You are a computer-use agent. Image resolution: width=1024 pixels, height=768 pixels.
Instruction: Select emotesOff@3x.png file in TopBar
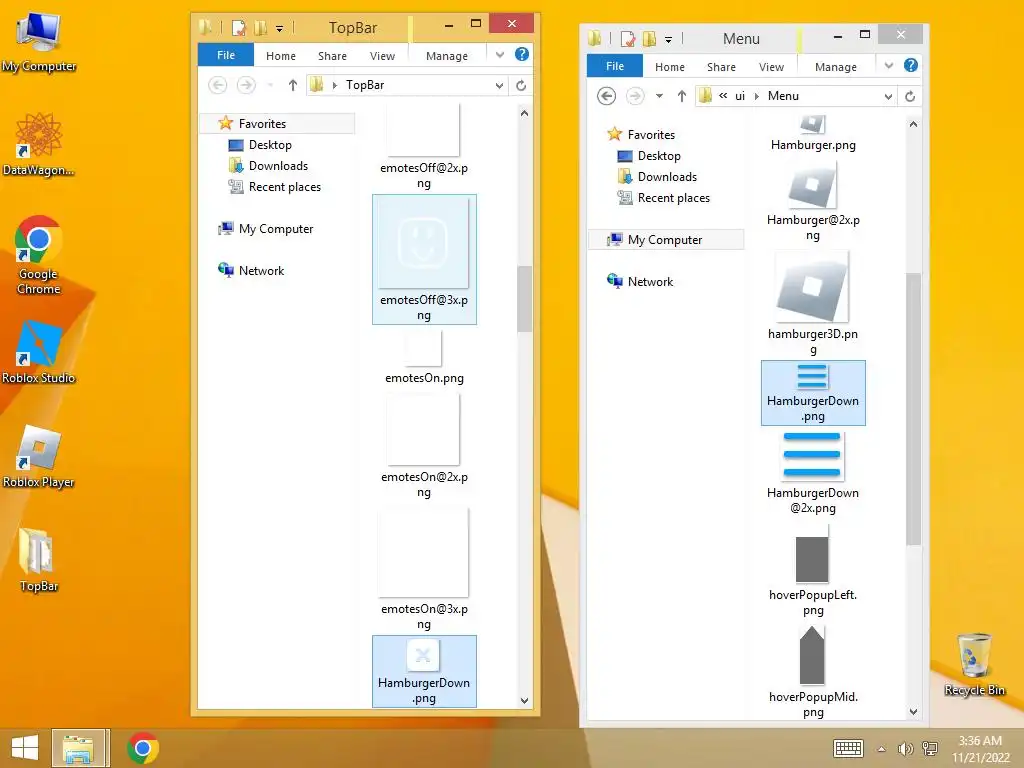pyautogui.click(x=424, y=259)
